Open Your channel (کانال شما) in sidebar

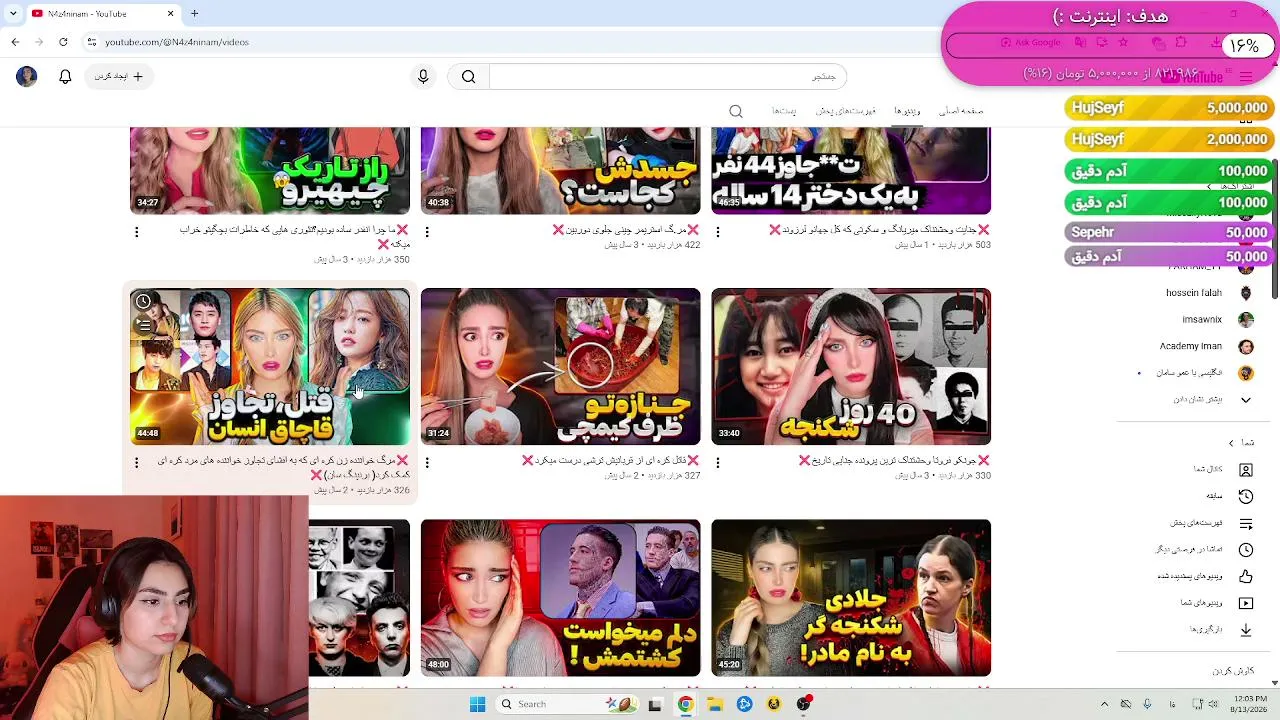tap(1222, 470)
